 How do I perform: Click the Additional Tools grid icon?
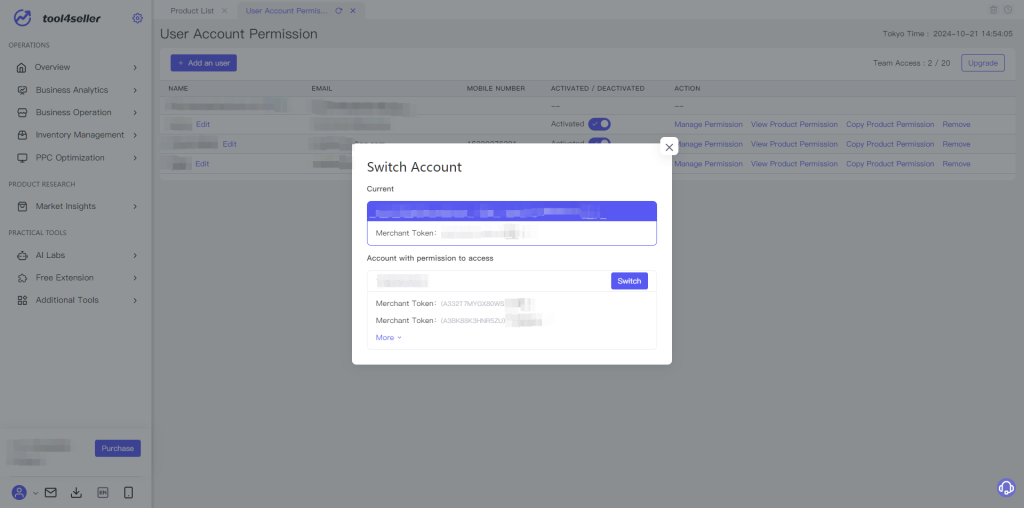pos(22,300)
